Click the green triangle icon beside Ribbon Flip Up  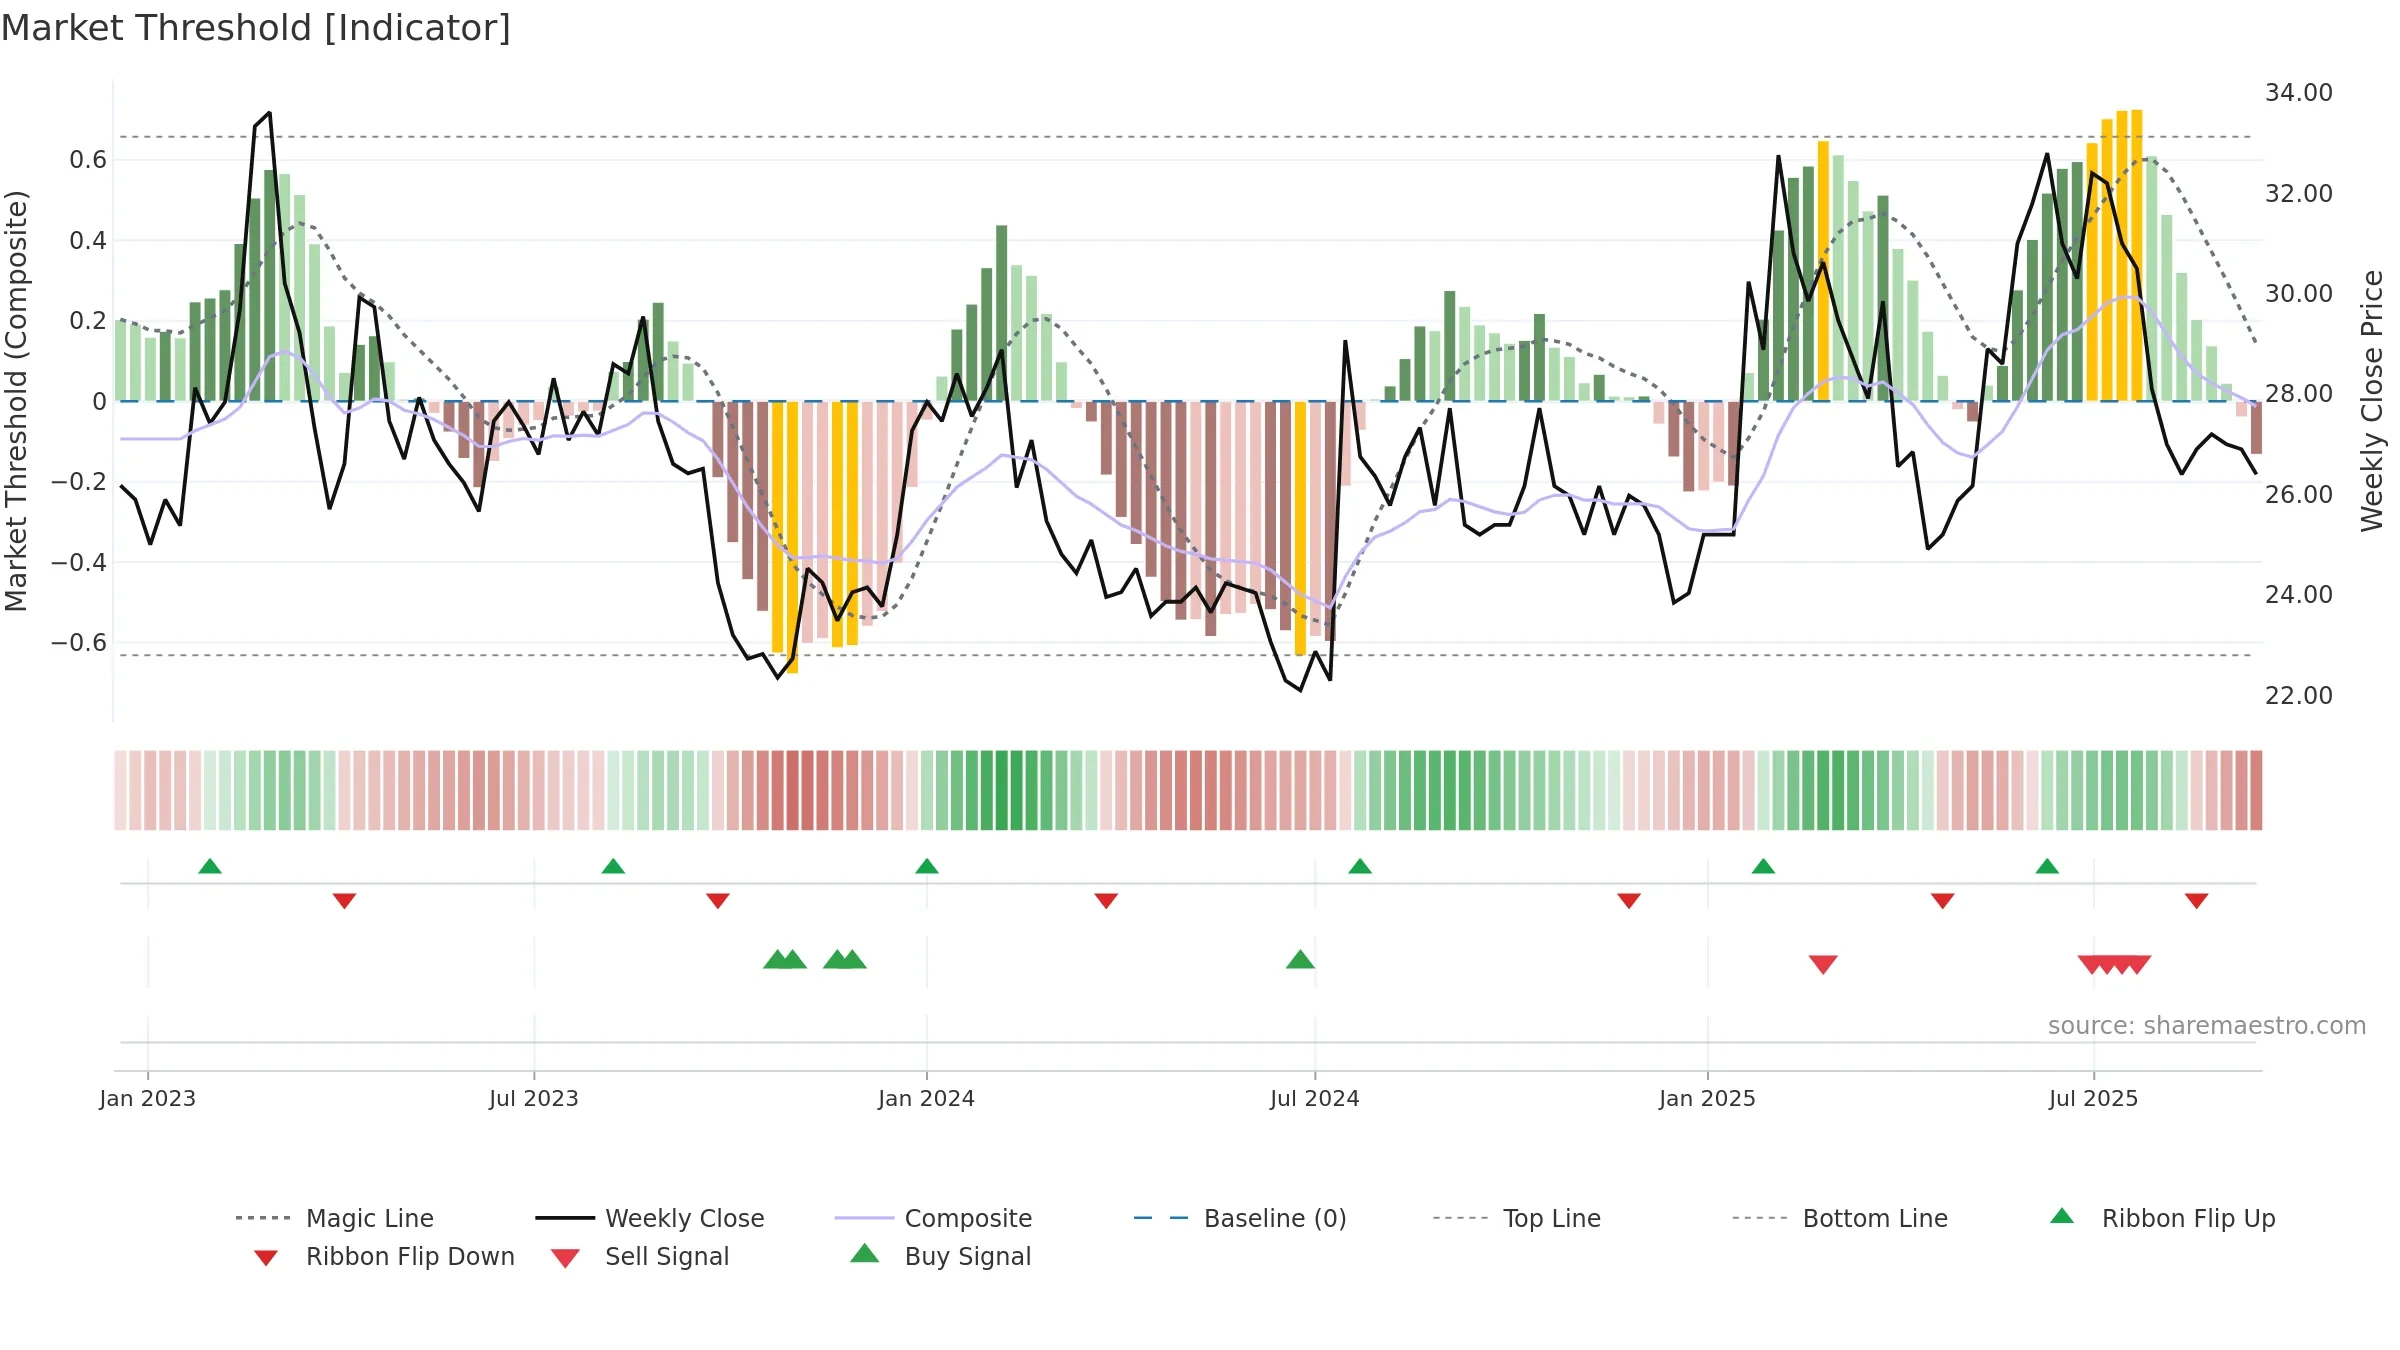(x=2062, y=1216)
